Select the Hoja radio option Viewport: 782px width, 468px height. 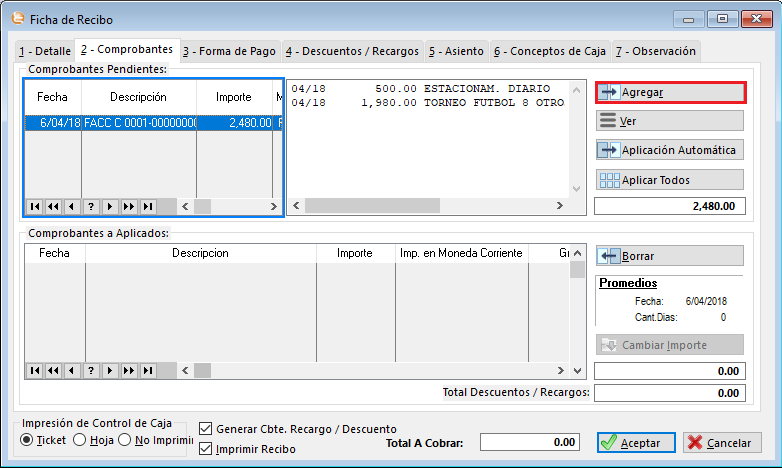[x=80, y=440]
